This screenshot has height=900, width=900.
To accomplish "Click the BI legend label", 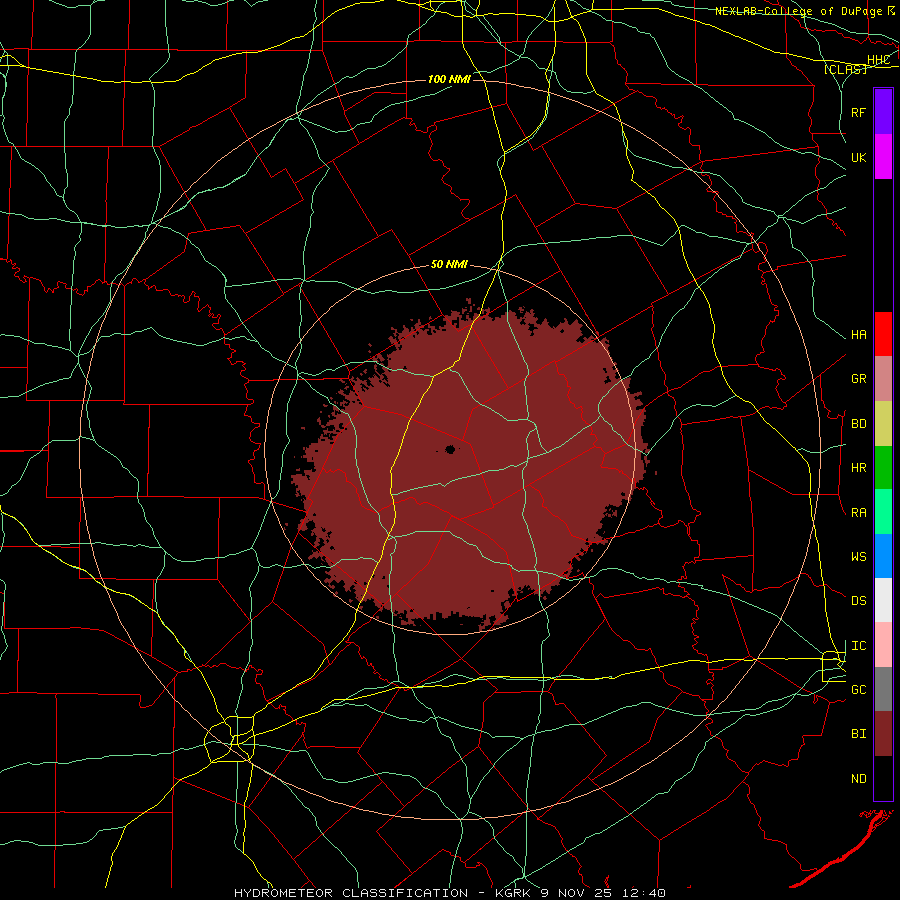I will coord(858,734).
